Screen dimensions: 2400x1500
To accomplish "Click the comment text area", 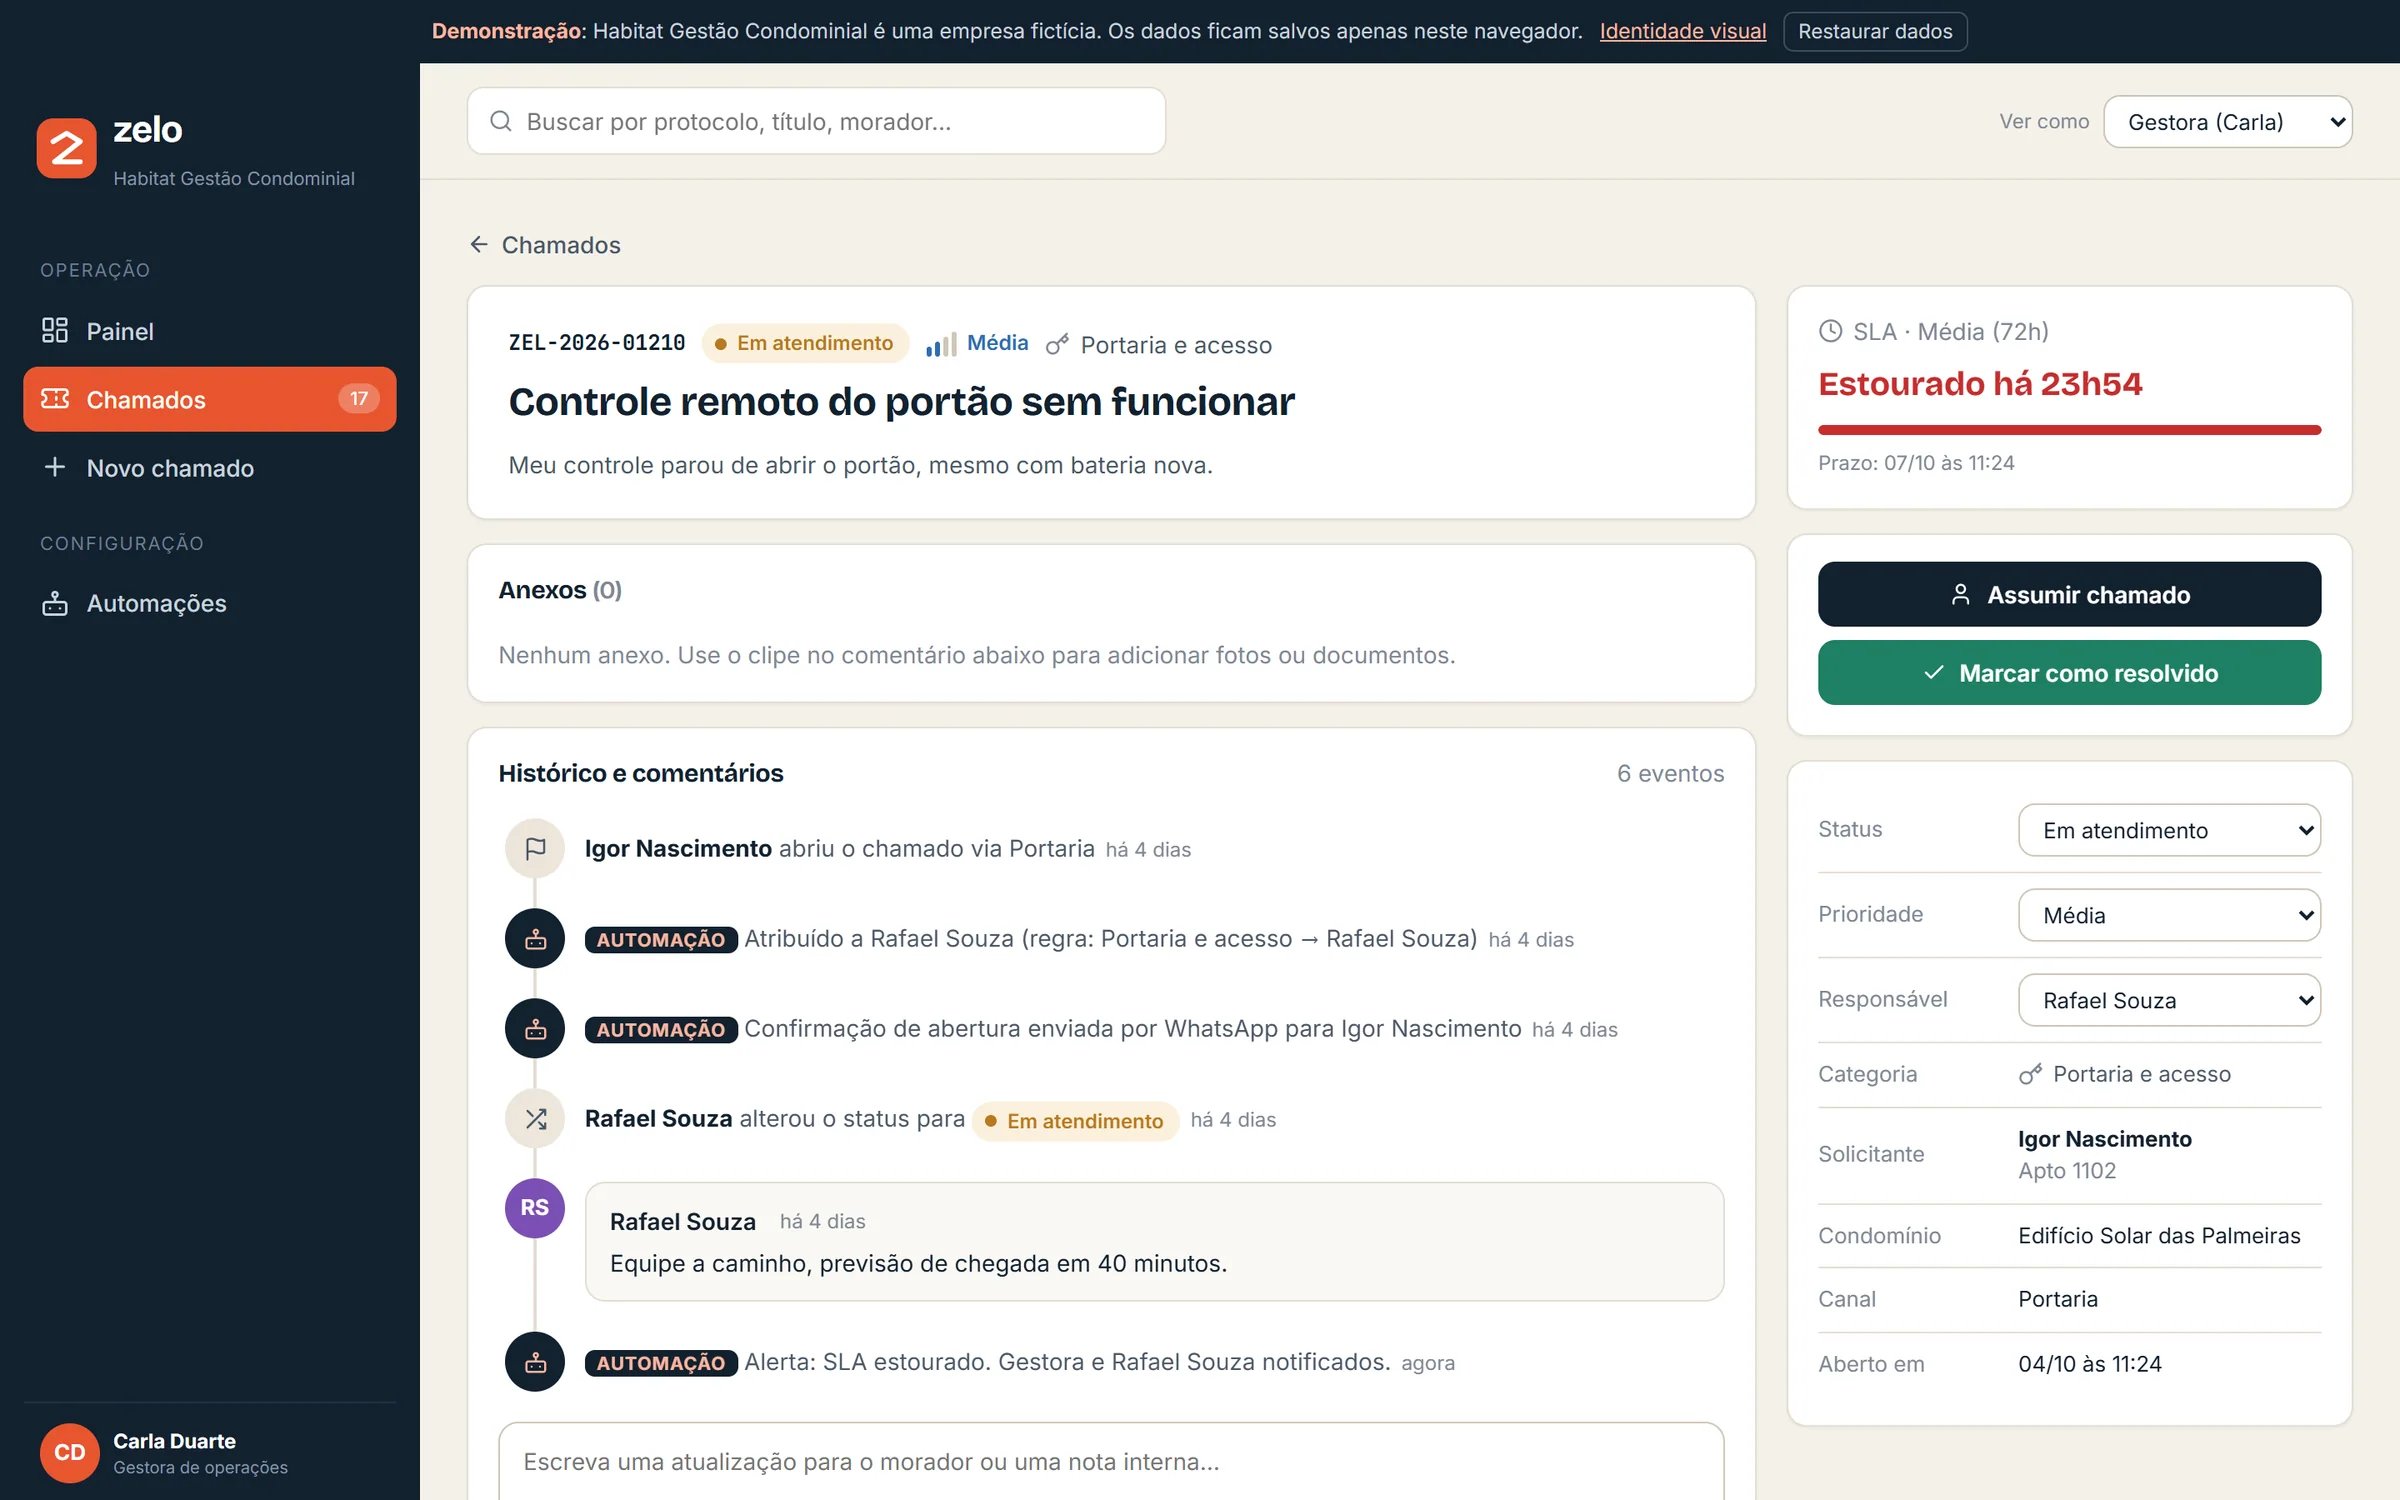I will (x=1111, y=1461).
